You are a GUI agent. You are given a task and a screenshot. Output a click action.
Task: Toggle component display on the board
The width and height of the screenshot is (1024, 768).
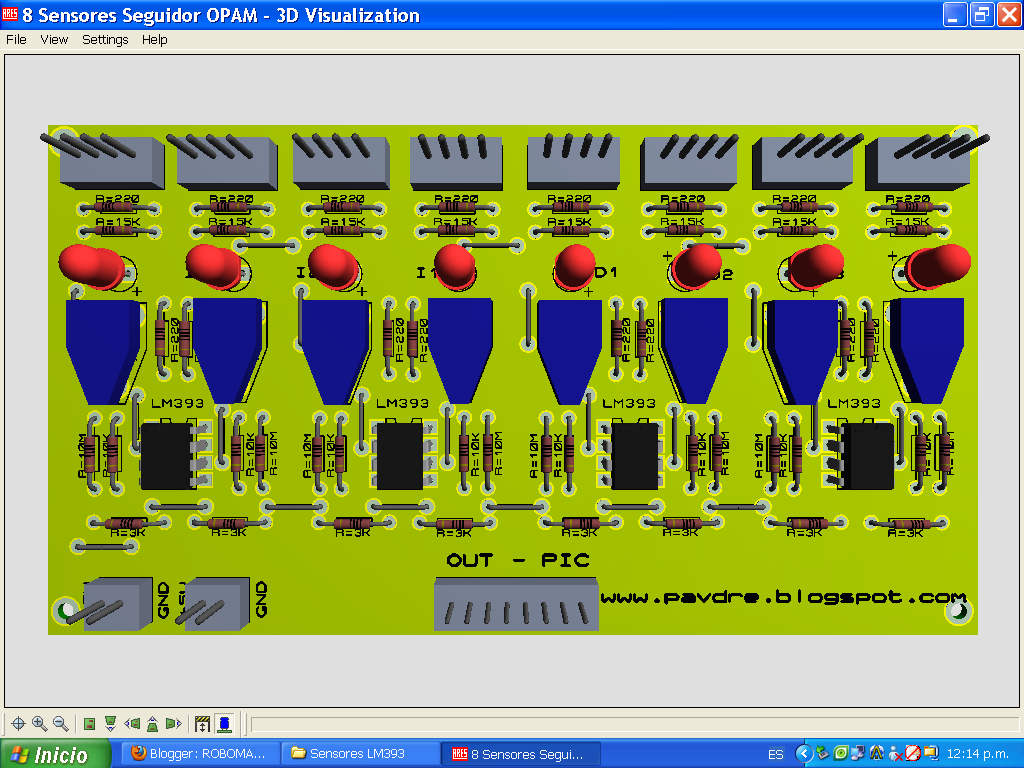224,724
